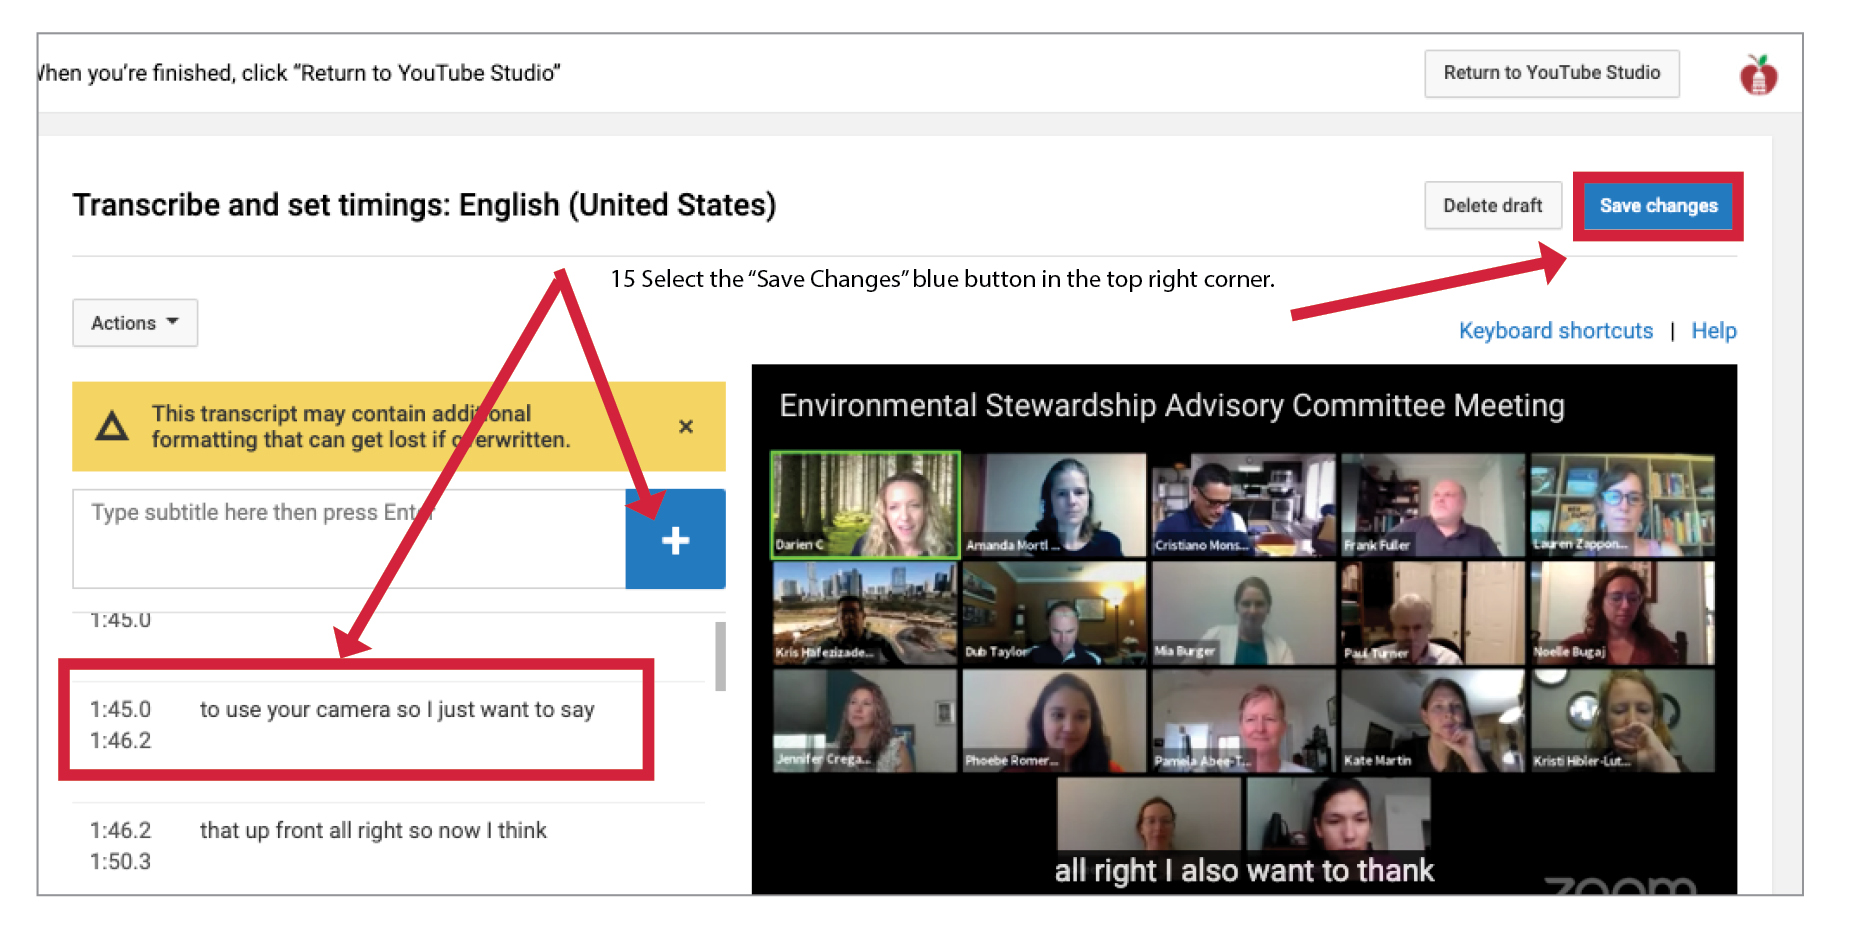Select the 'to use your camera' caption line
This screenshot has width=1875, height=928.
(397, 710)
